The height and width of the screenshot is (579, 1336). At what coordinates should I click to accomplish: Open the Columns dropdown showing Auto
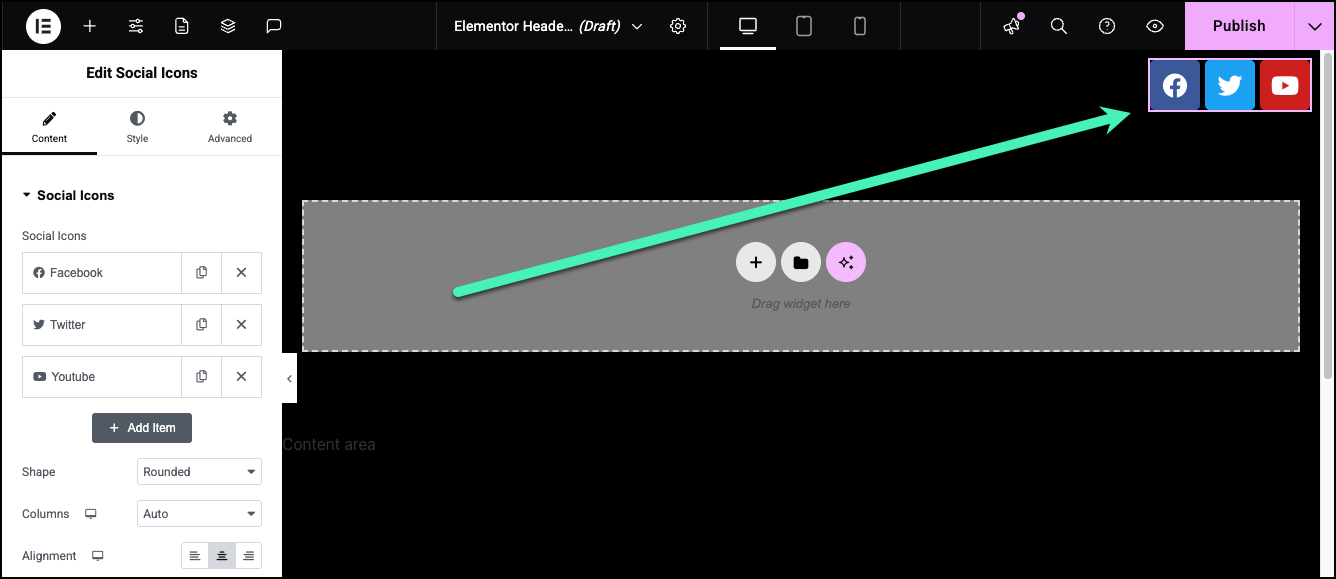[199, 514]
